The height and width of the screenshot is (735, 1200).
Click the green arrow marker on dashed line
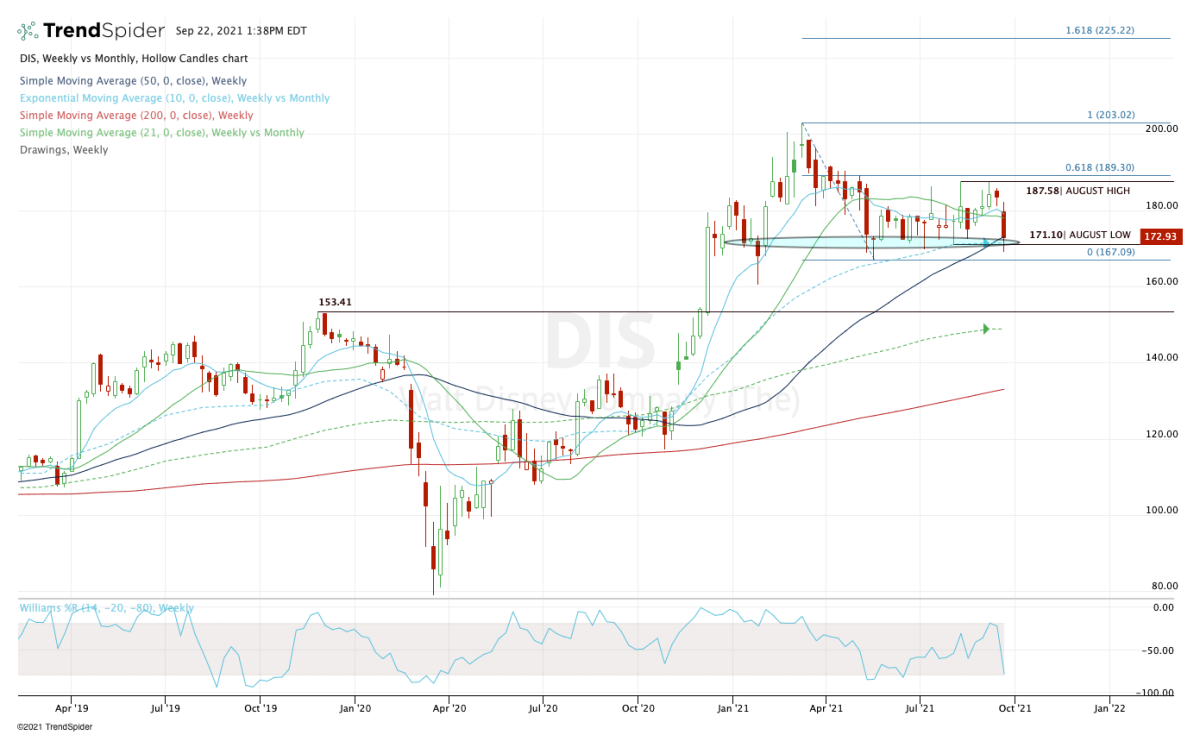986,329
